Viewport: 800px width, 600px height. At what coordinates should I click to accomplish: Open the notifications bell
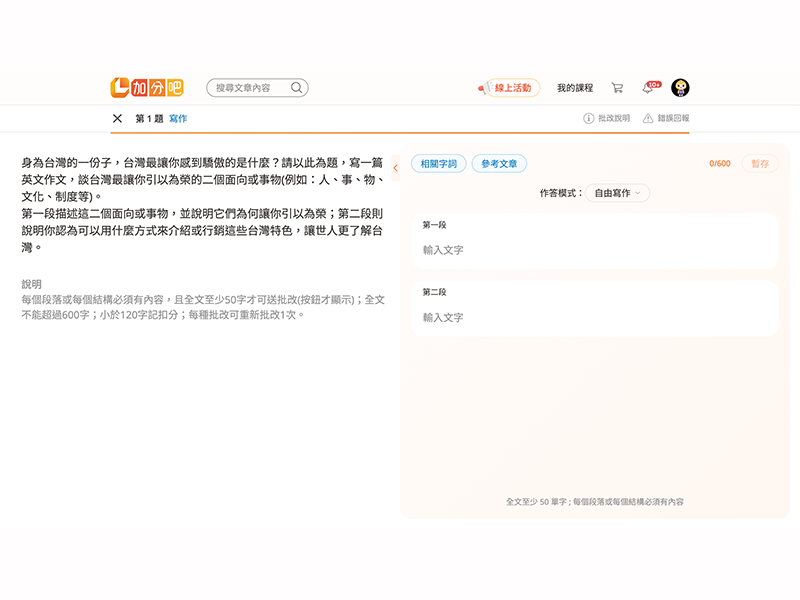648,89
